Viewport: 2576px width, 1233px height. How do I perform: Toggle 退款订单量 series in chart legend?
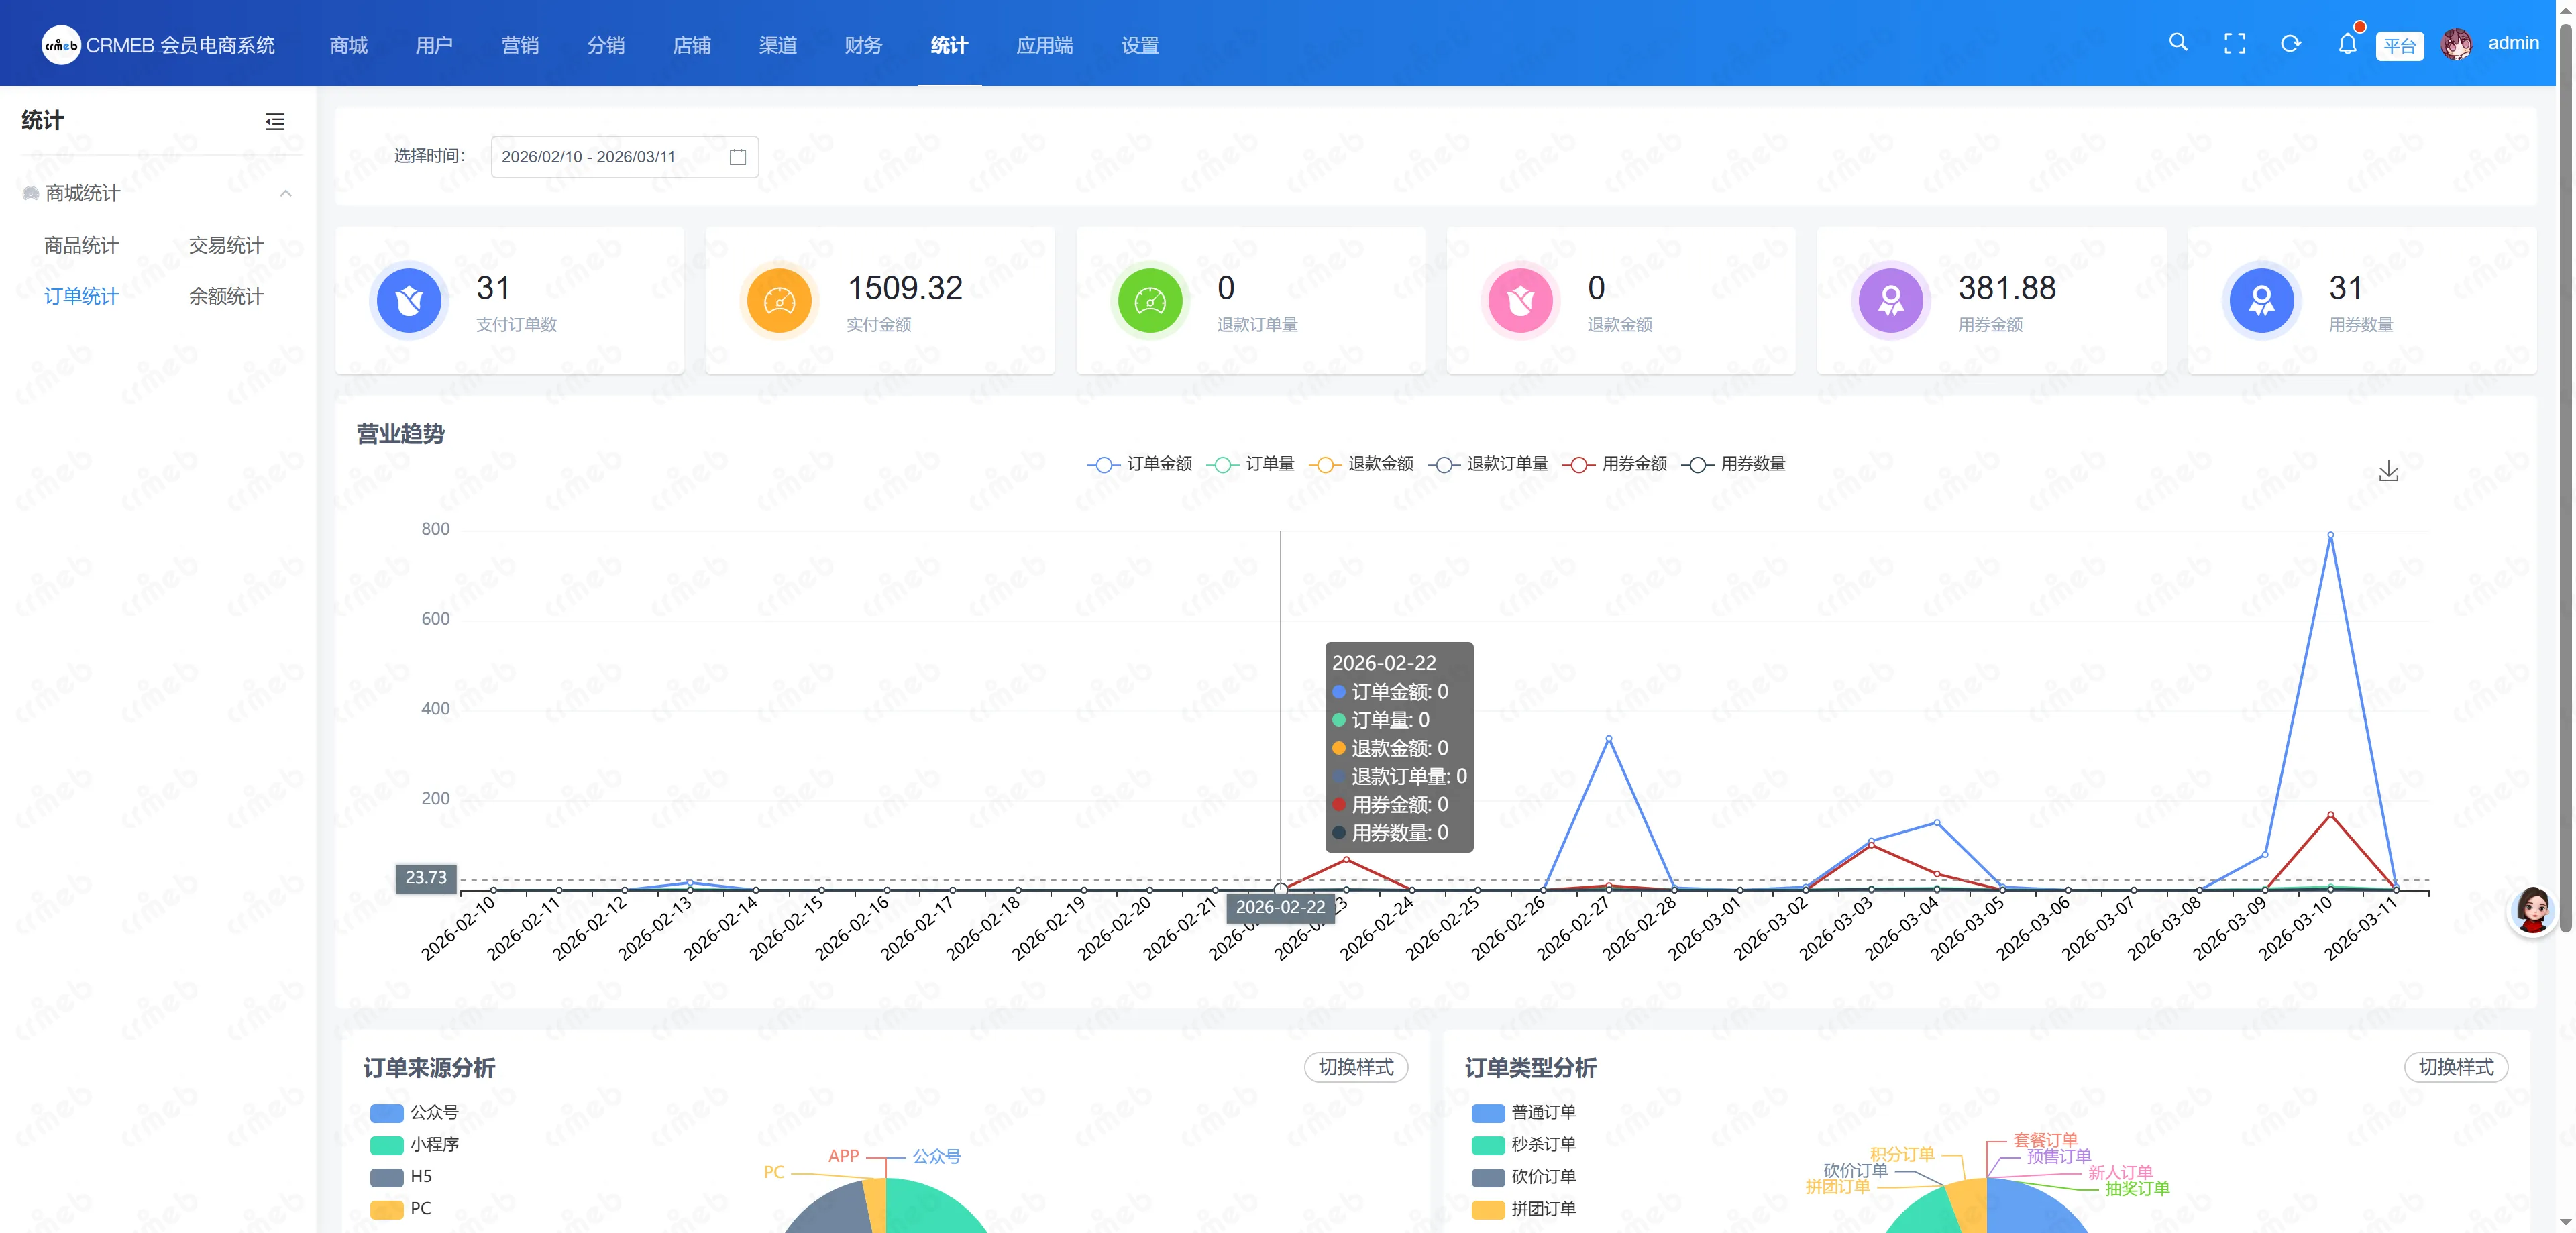(x=1488, y=464)
